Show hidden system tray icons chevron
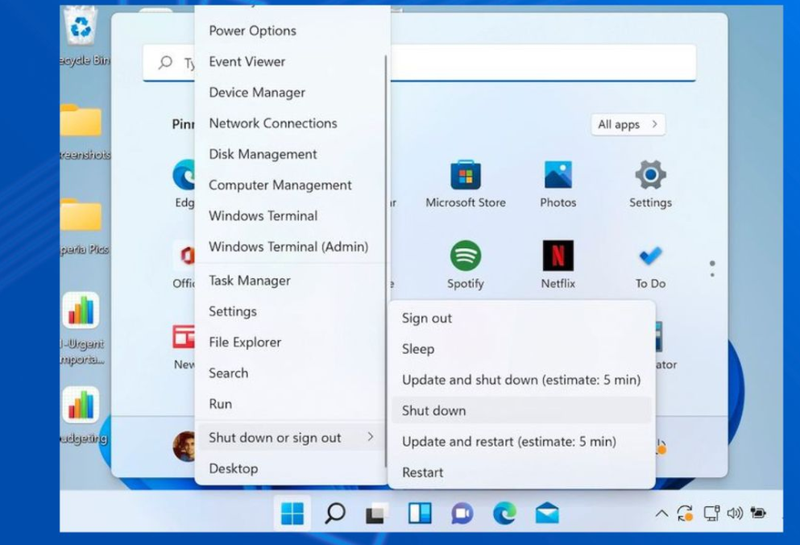The image size is (800, 545). click(x=661, y=513)
